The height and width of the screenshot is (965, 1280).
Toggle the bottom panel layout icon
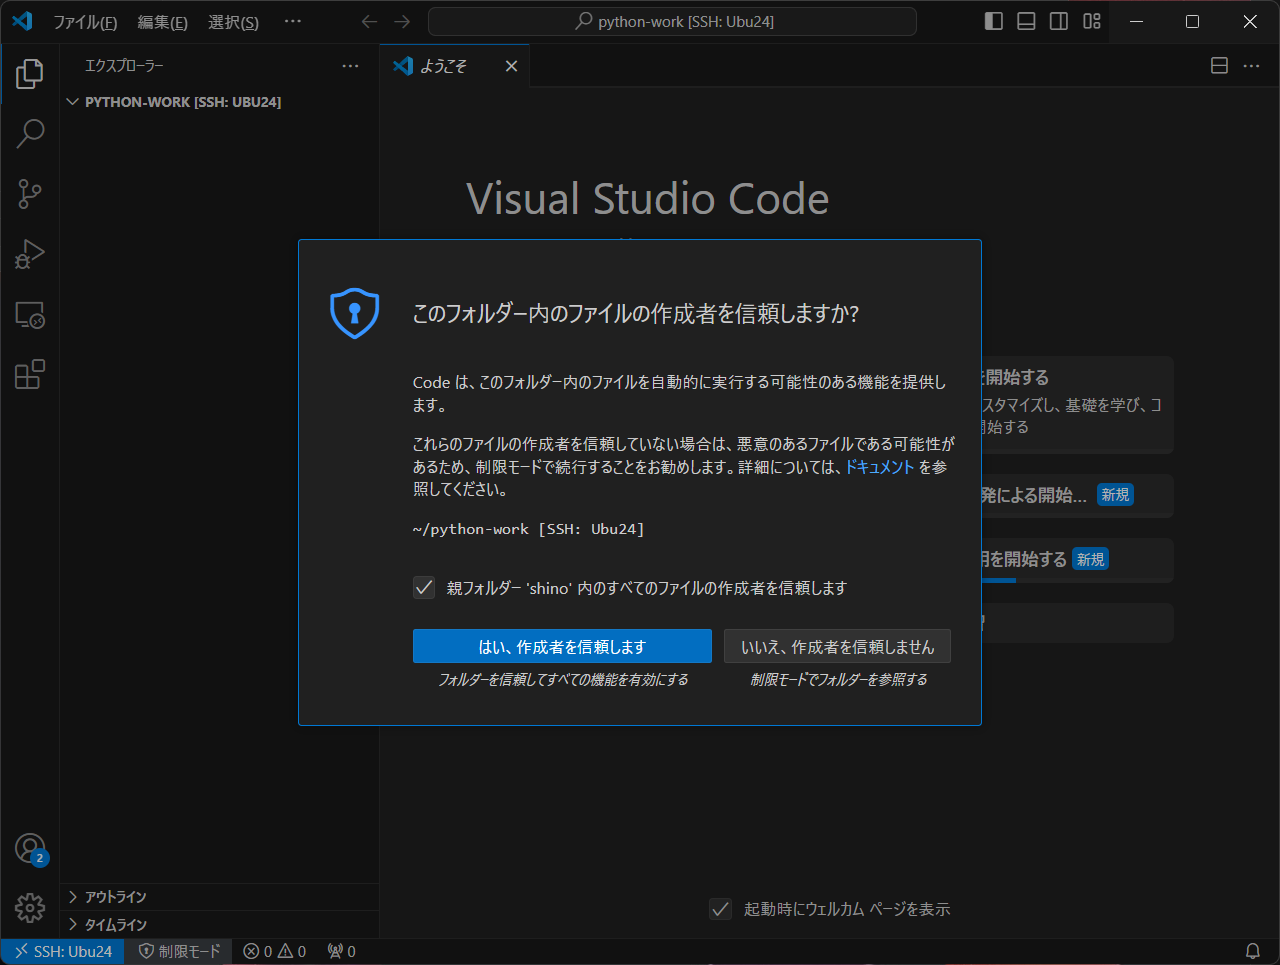point(1026,21)
